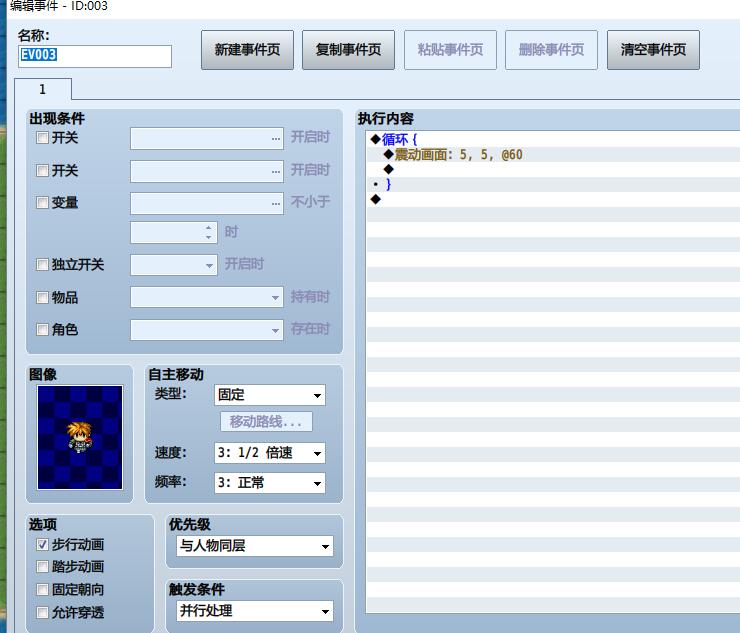This screenshot has width=740, height=633.
Task: Open the 频率 dropdown showing 正常
Action: pyautogui.click(x=270, y=483)
